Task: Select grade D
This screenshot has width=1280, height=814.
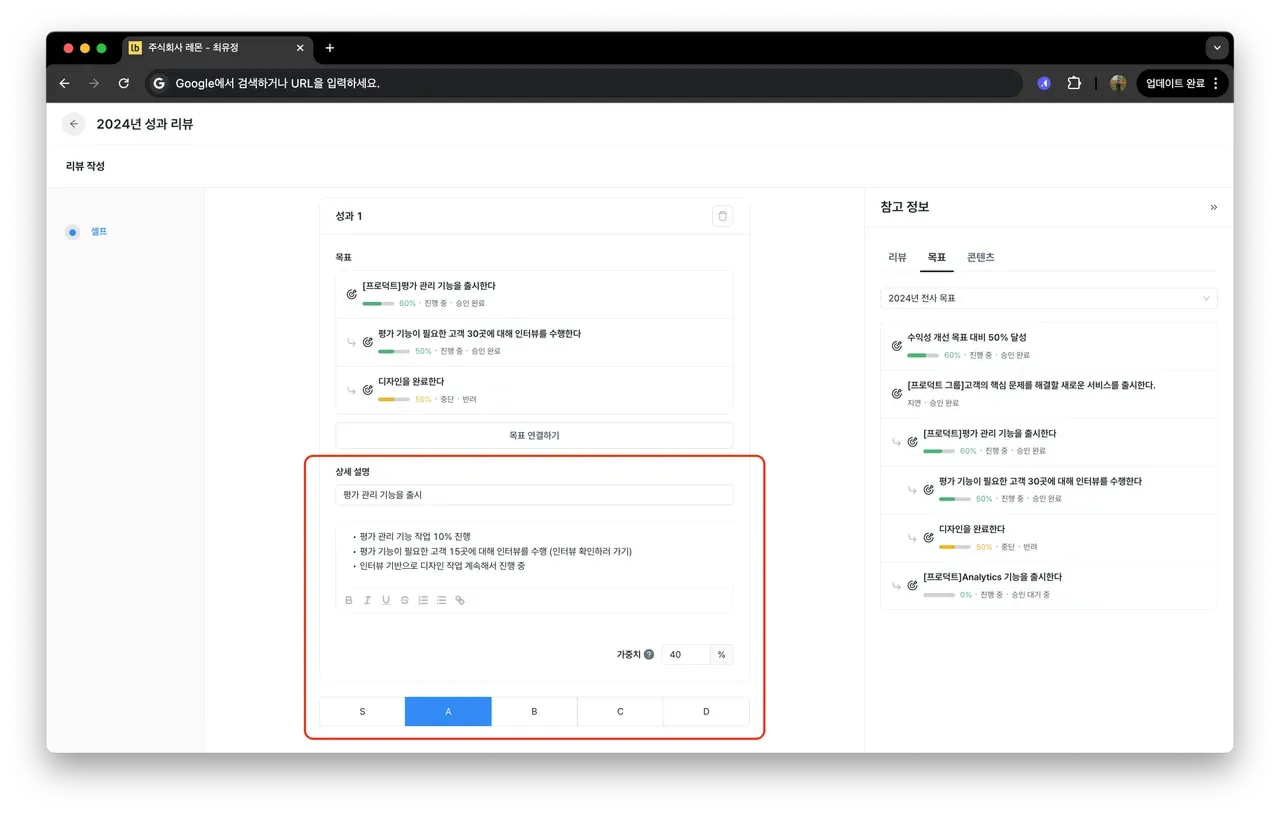Action: (x=706, y=711)
